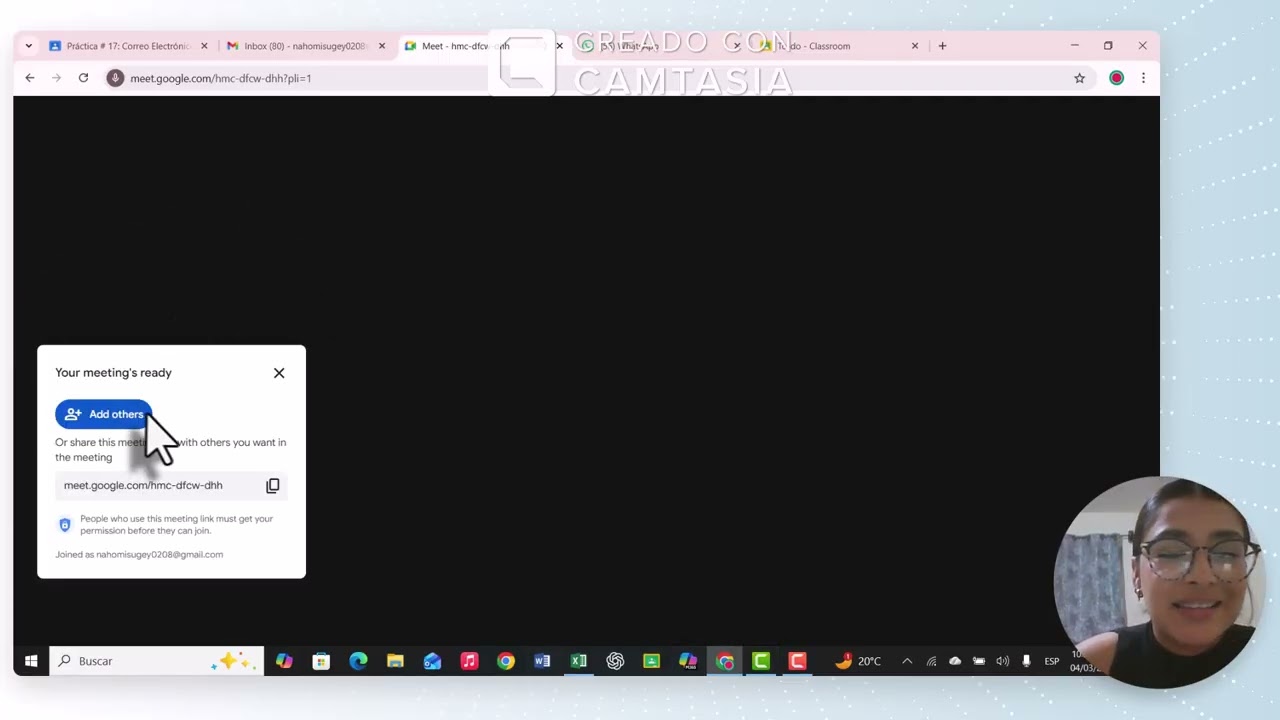Open the Chrome three-dot menu
Screen dimensions: 1280x720
coord(1143,78)
